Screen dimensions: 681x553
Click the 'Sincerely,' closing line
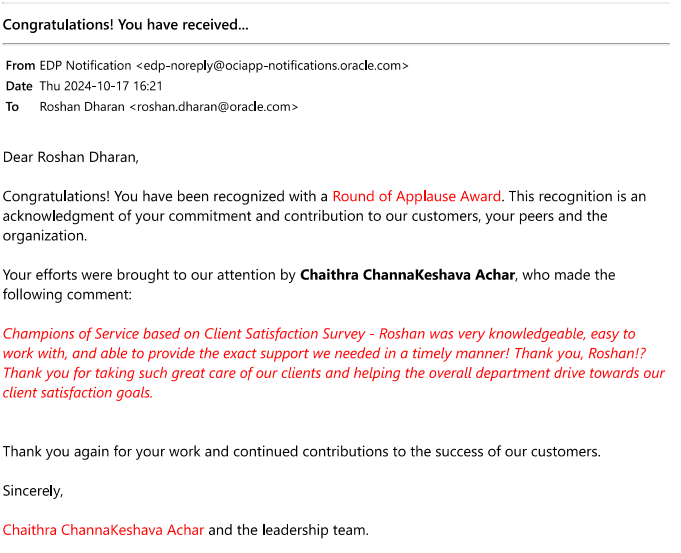click(x=33, y=491)
